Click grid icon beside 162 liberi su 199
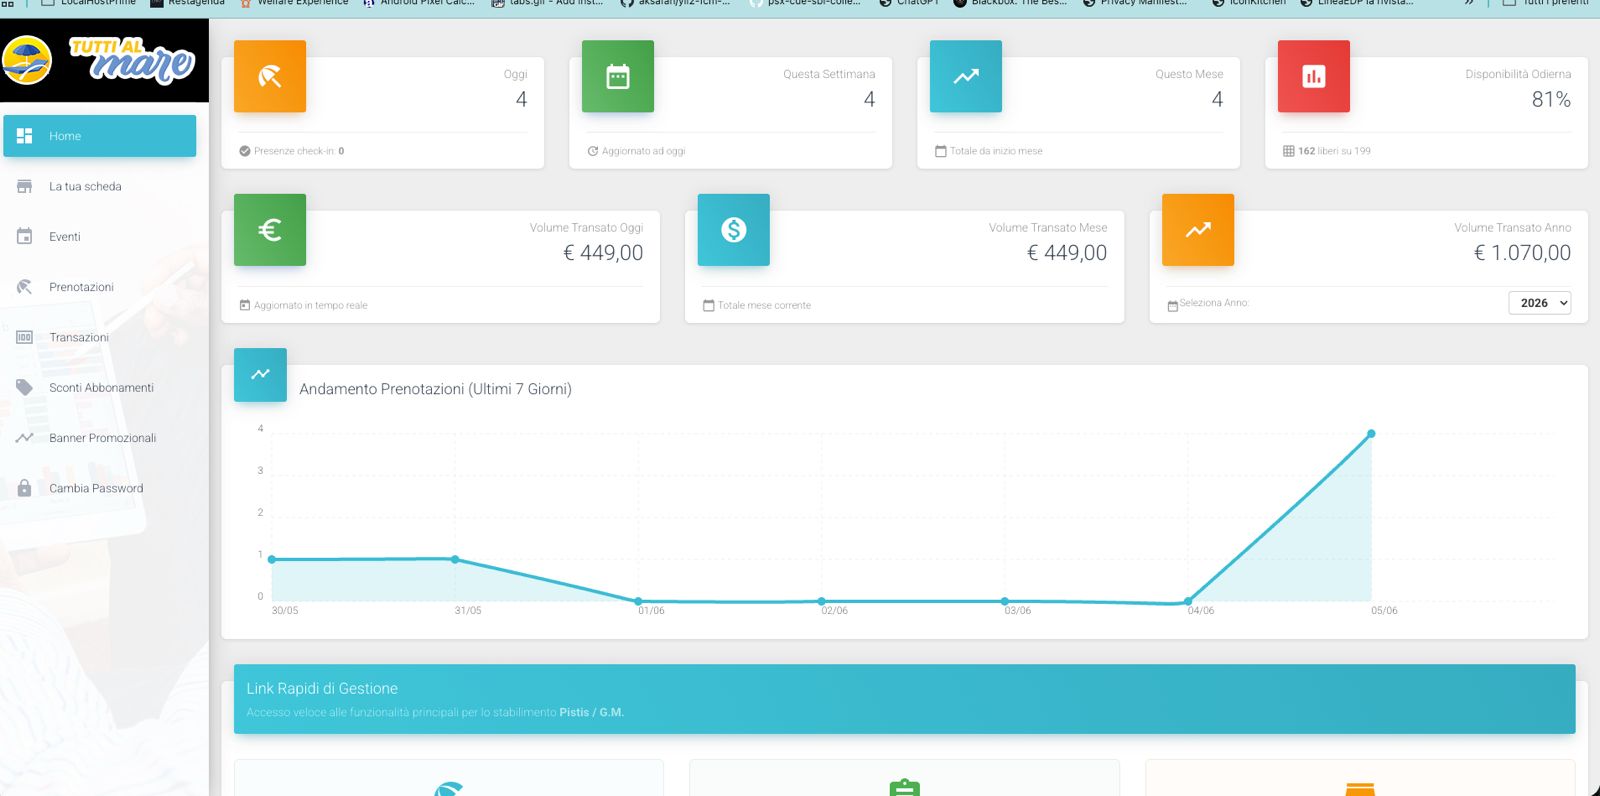1600x796 pixels. point(1289,151)
